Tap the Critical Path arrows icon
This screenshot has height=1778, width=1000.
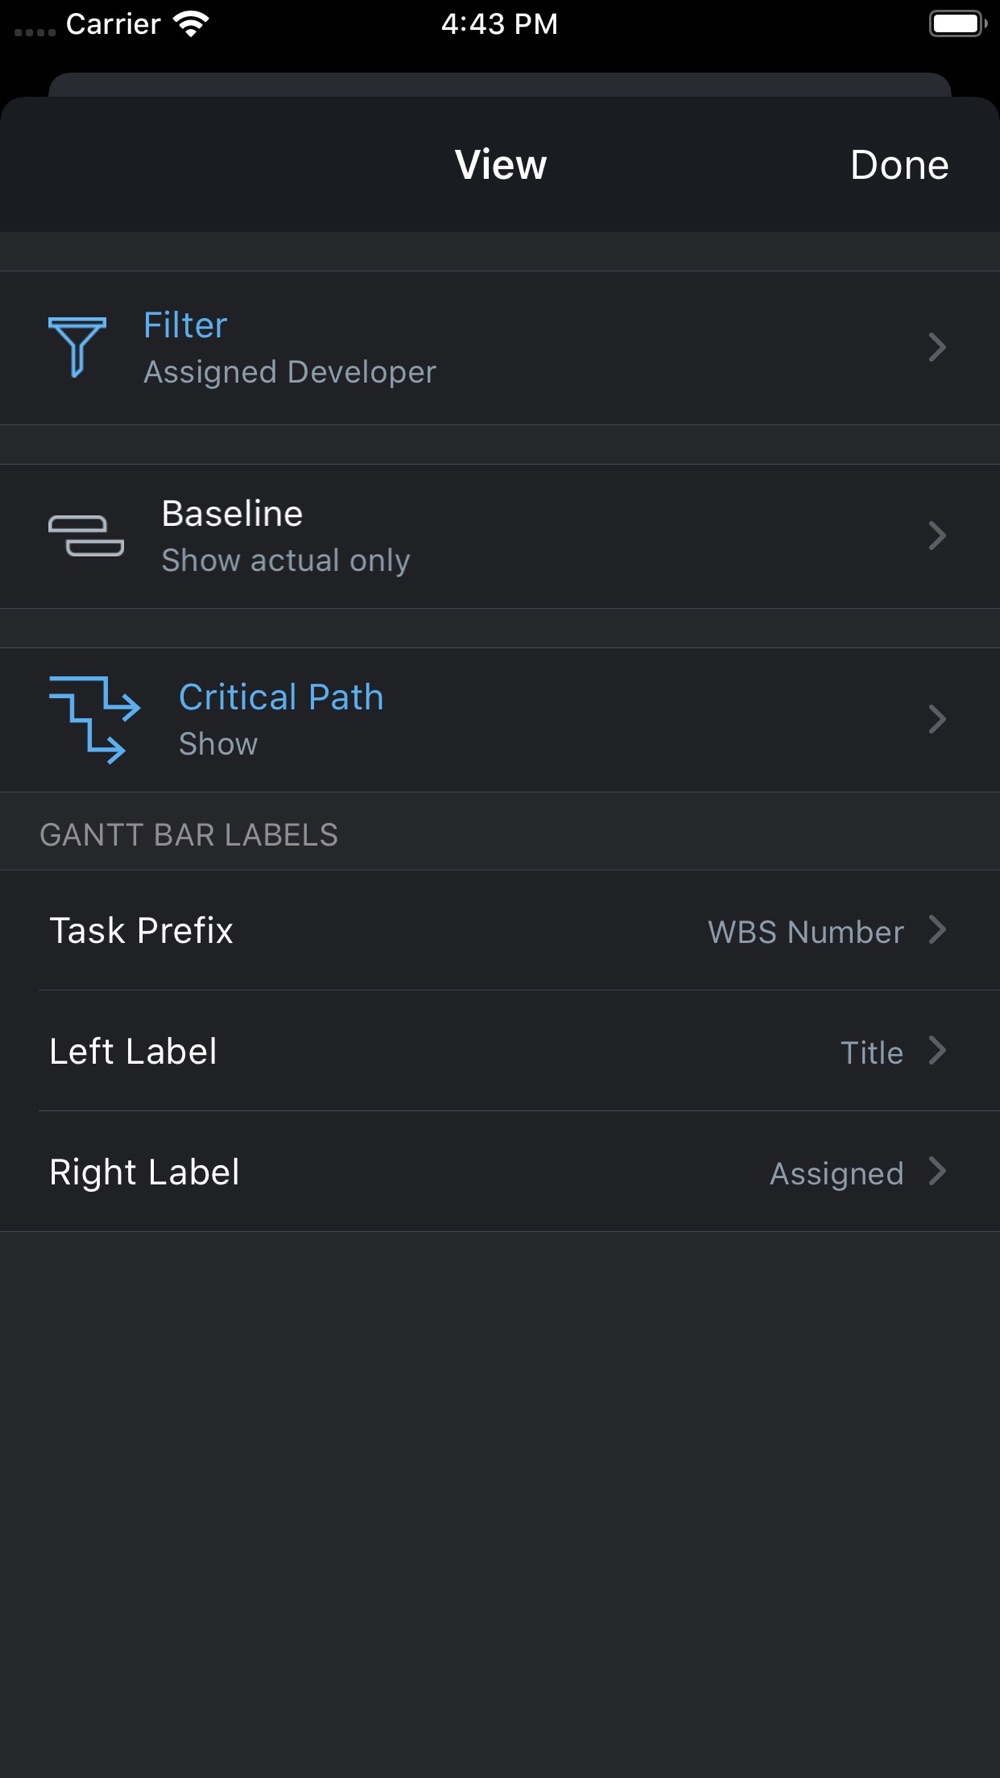95,720
